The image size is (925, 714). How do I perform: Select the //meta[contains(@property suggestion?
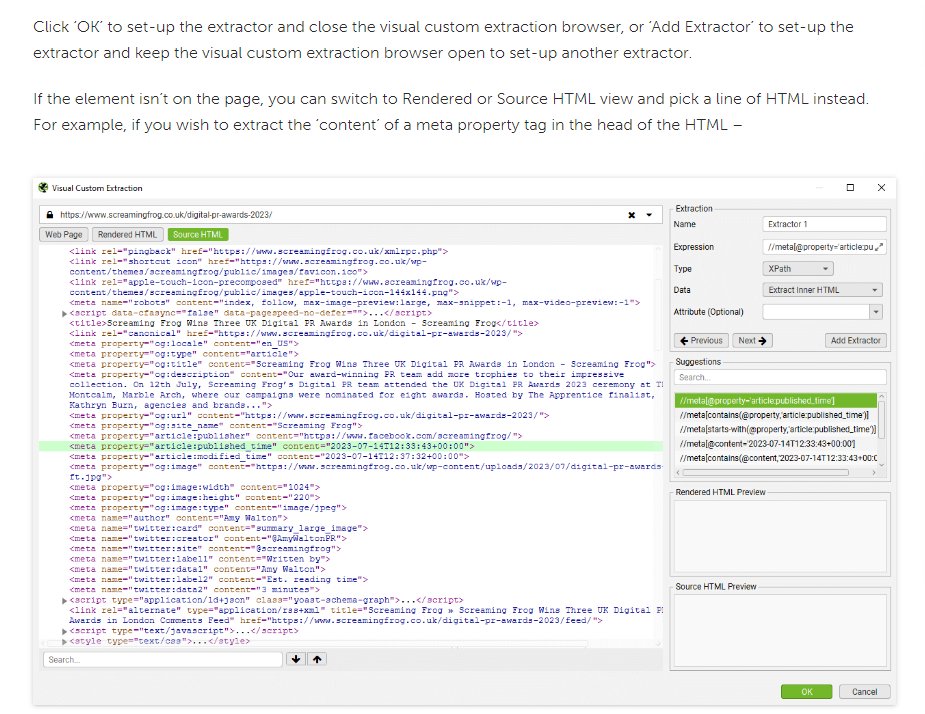pos(775,415)
